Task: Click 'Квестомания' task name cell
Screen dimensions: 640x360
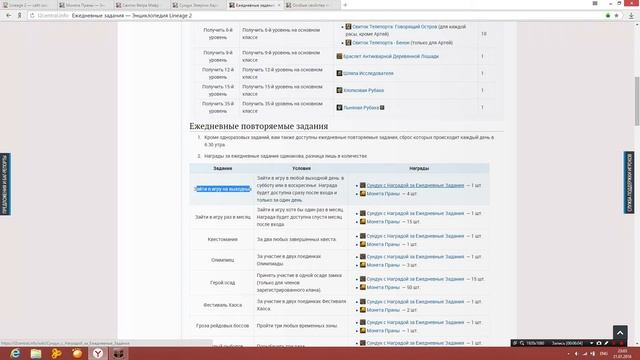Action: [x=222, y=240]
